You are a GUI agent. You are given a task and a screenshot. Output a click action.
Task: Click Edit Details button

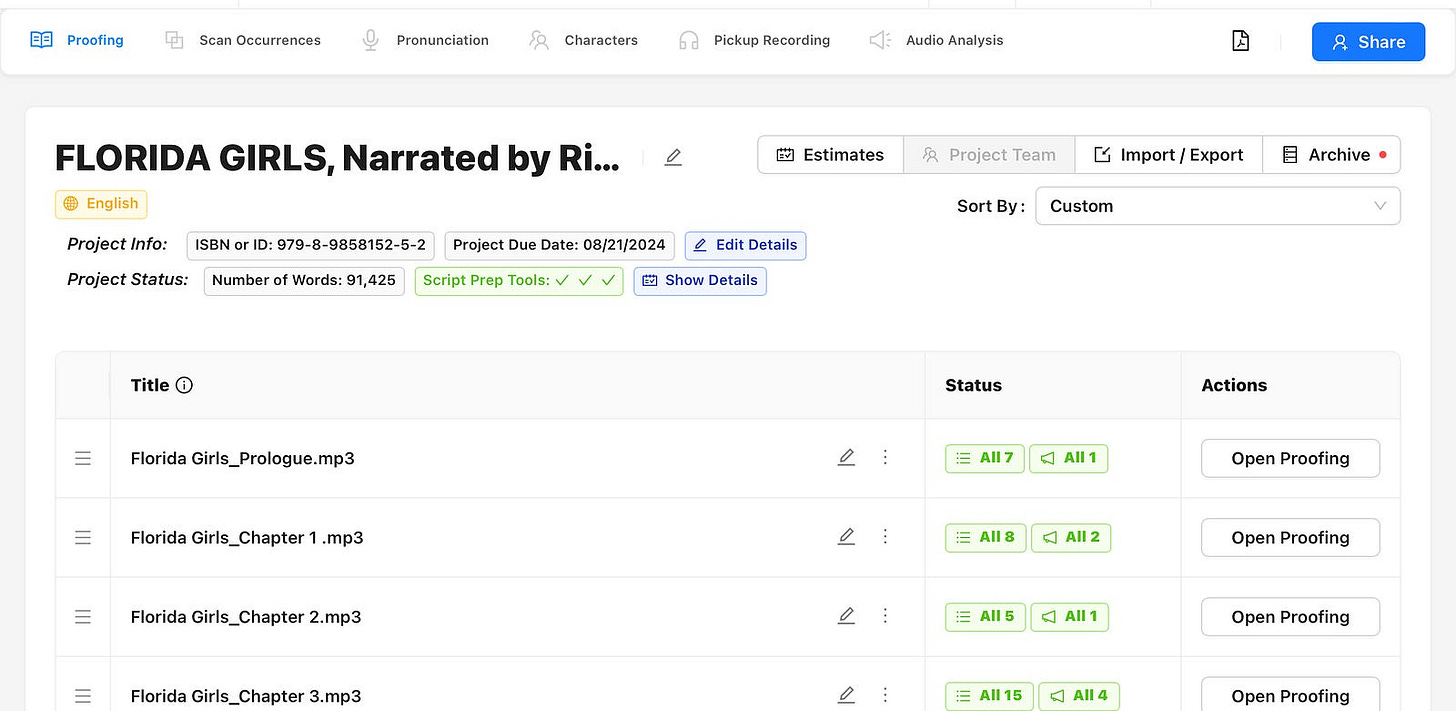pyautogui.click(x=745, y=245)
